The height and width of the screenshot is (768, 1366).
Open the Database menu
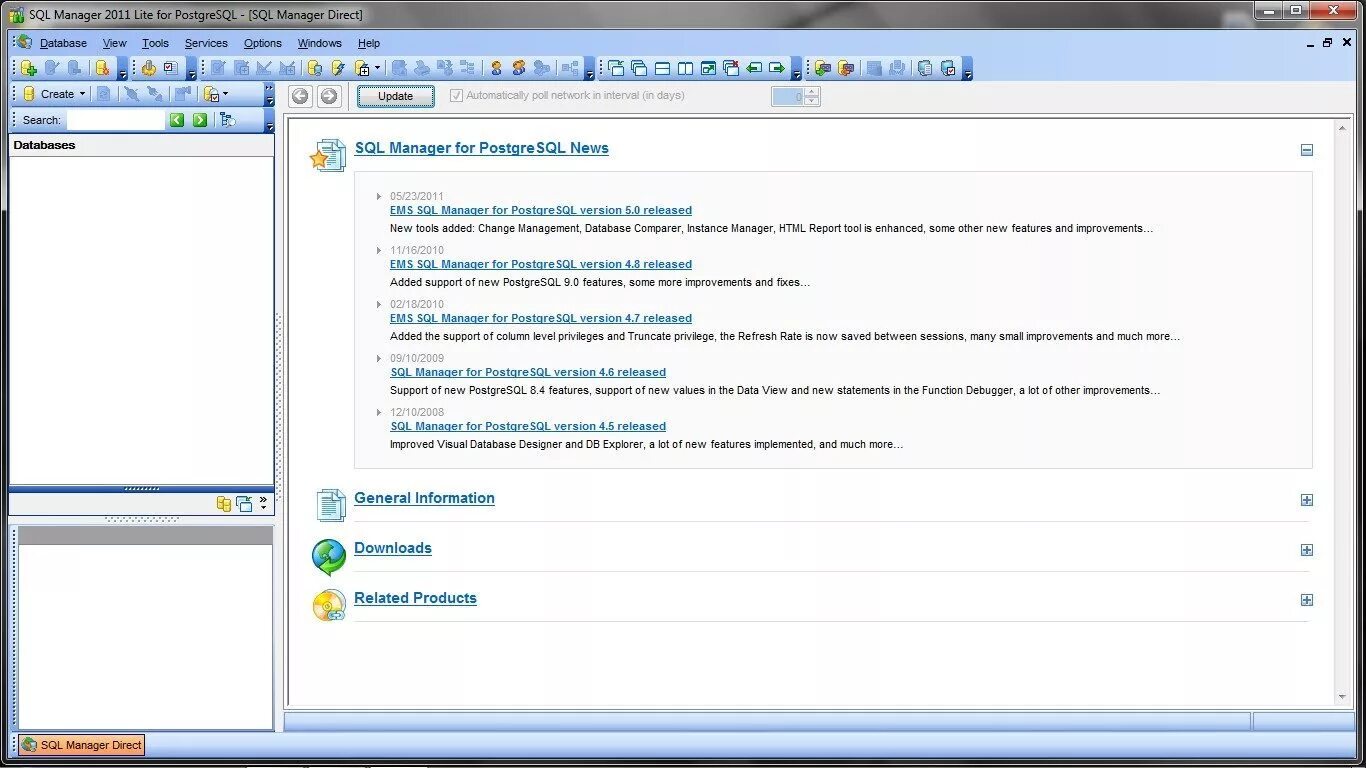63,43
